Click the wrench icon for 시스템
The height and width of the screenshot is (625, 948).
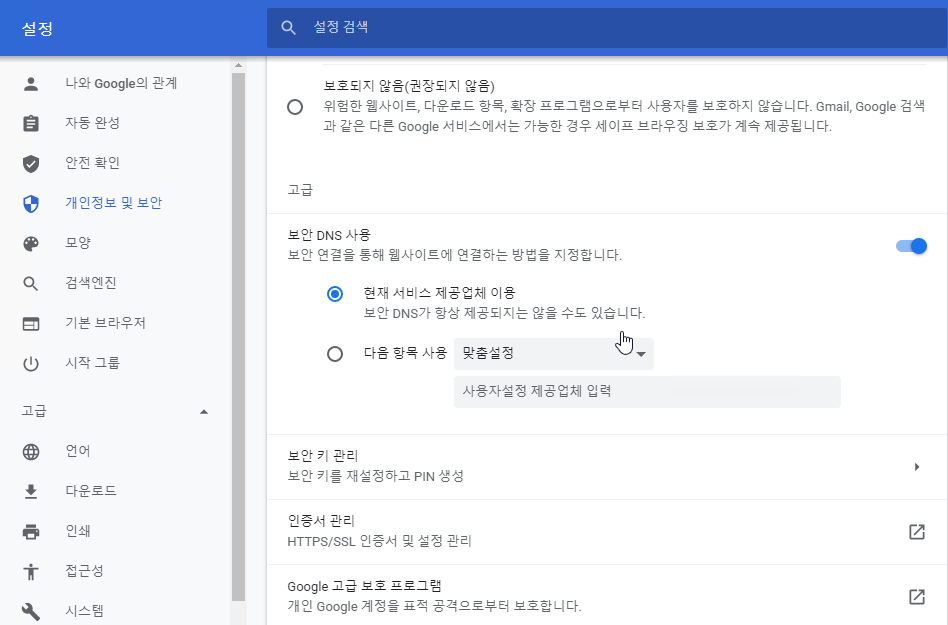(x=31, y=612)
